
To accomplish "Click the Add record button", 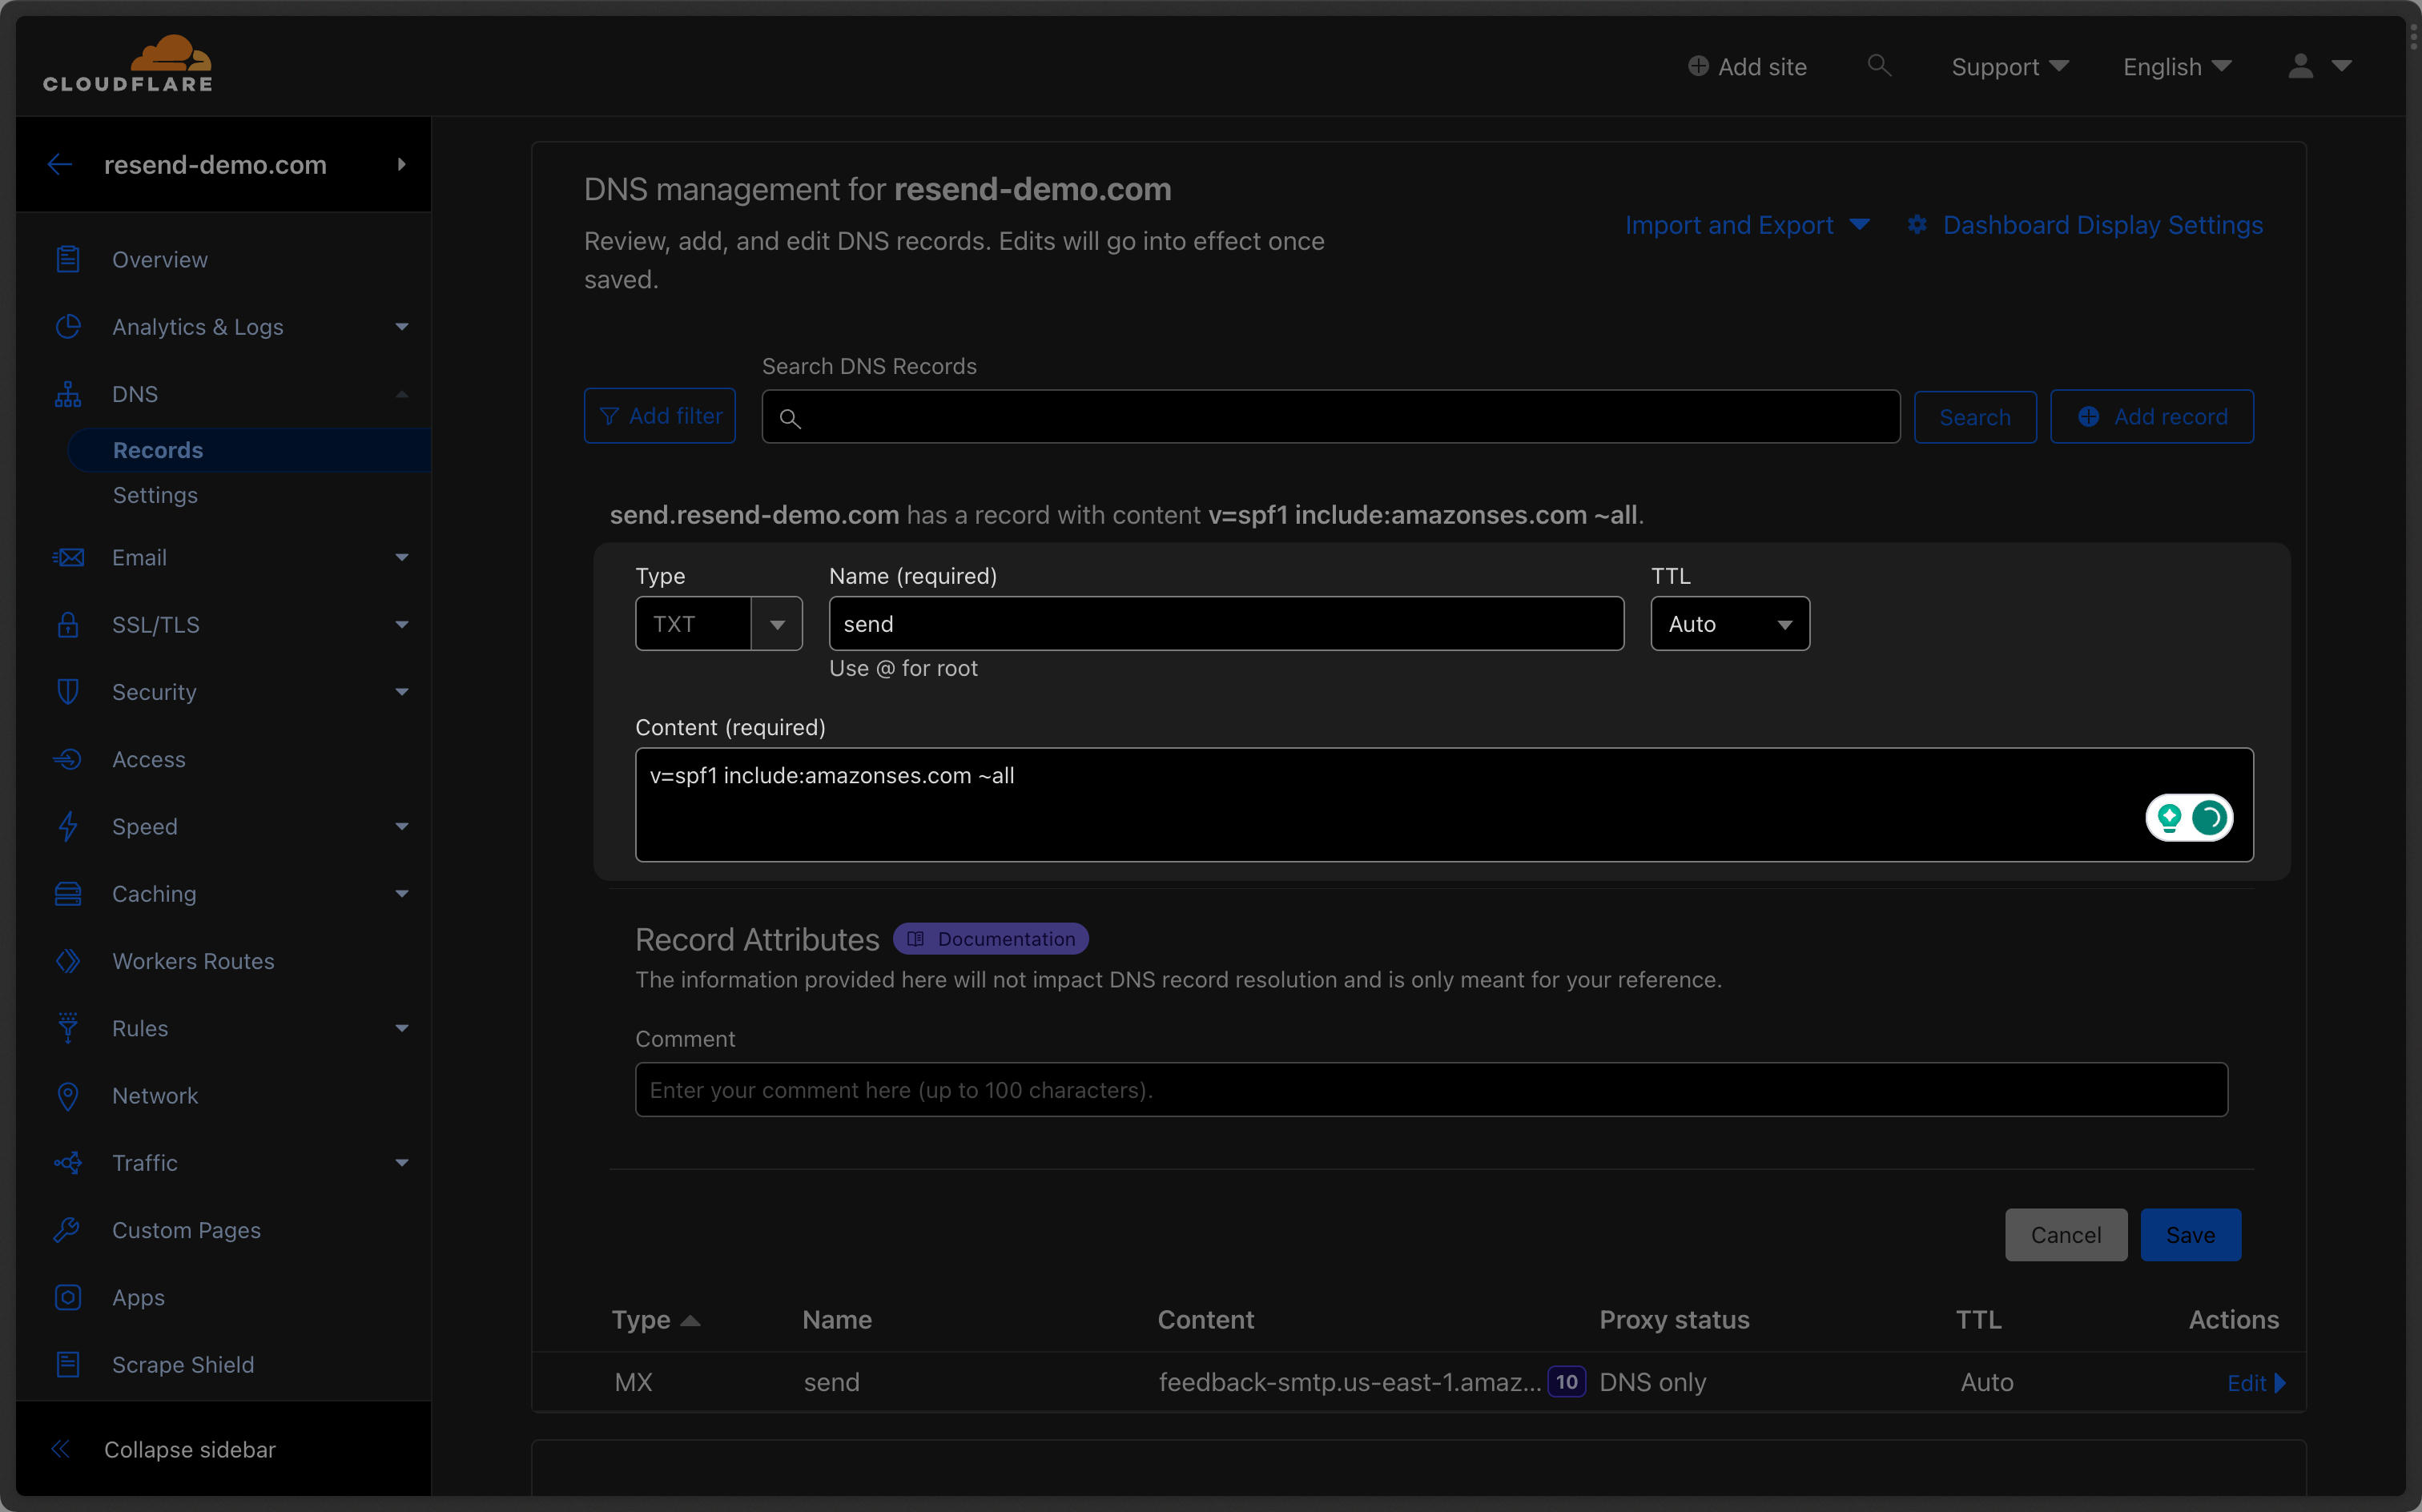I will 2152,416.
